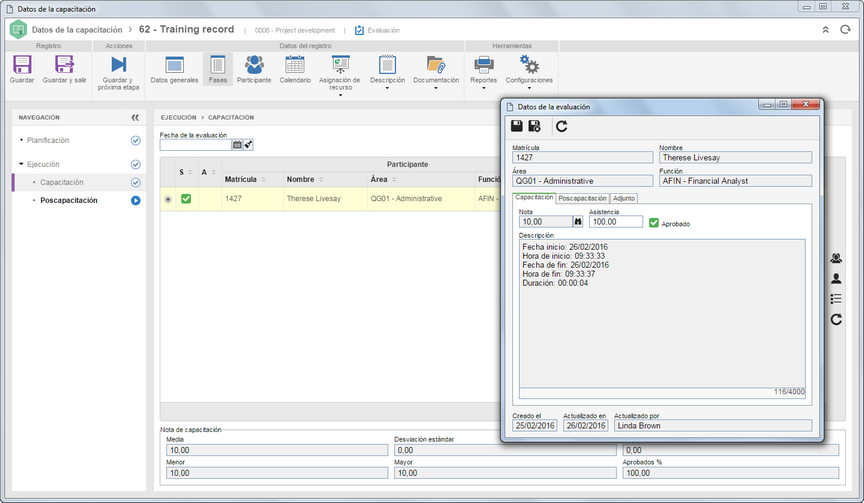This screenshot has width=864, height=503.
Task: Sort by Matrícula column sort arrows
Action: coord(263,180)
